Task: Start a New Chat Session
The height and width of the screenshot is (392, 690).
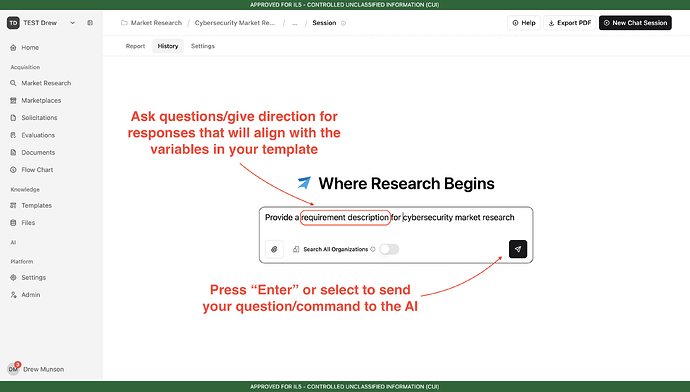Action: coord(635,23)
